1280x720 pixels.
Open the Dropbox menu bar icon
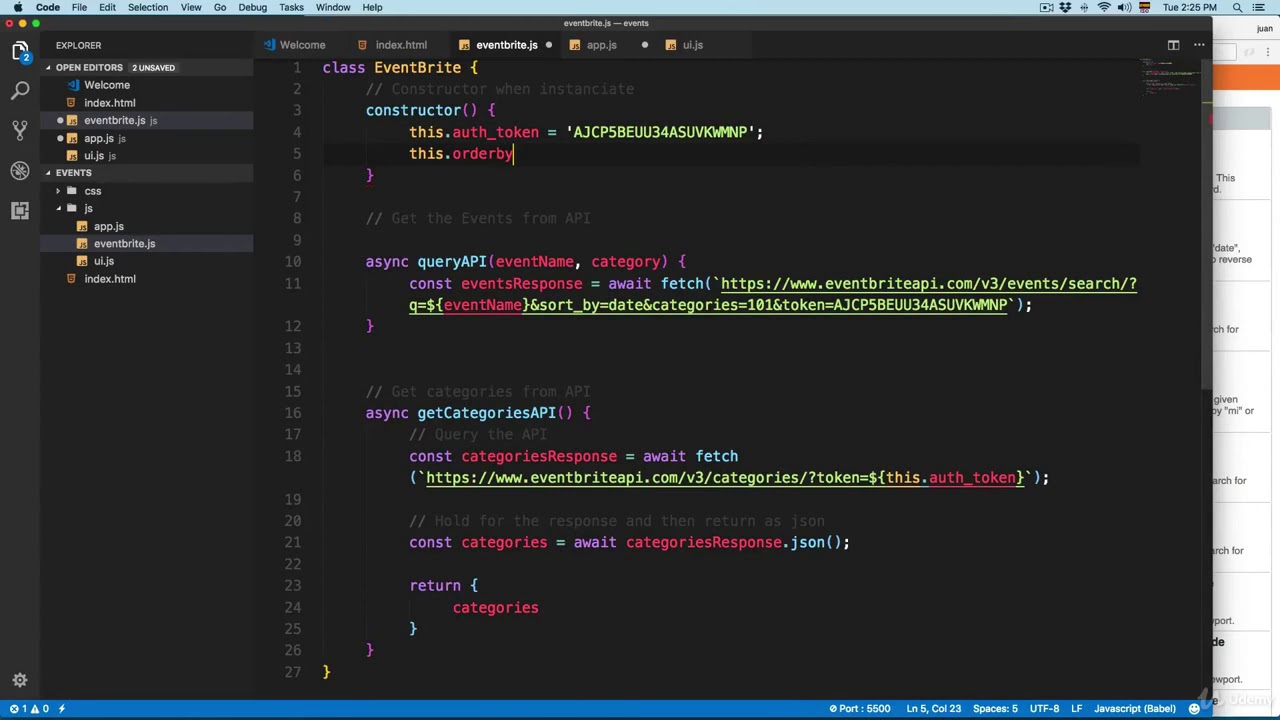(x=1066, y=7)
